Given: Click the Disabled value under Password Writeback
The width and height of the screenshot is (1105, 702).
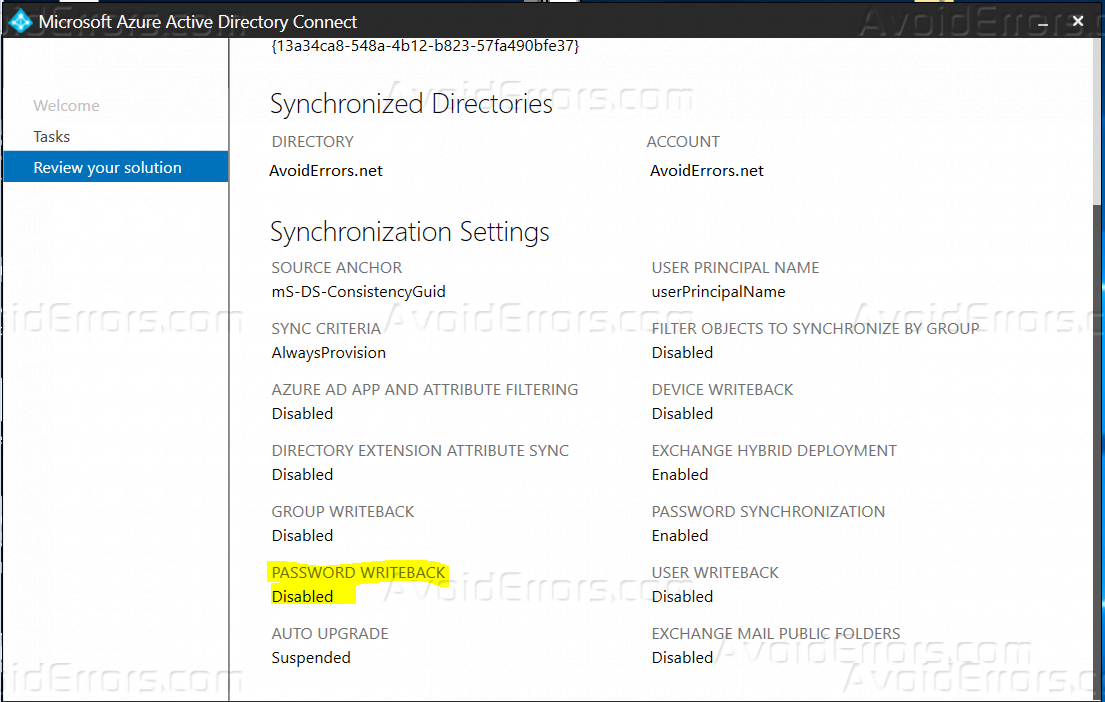Looking at the screenshot, I should coord(302,595).
